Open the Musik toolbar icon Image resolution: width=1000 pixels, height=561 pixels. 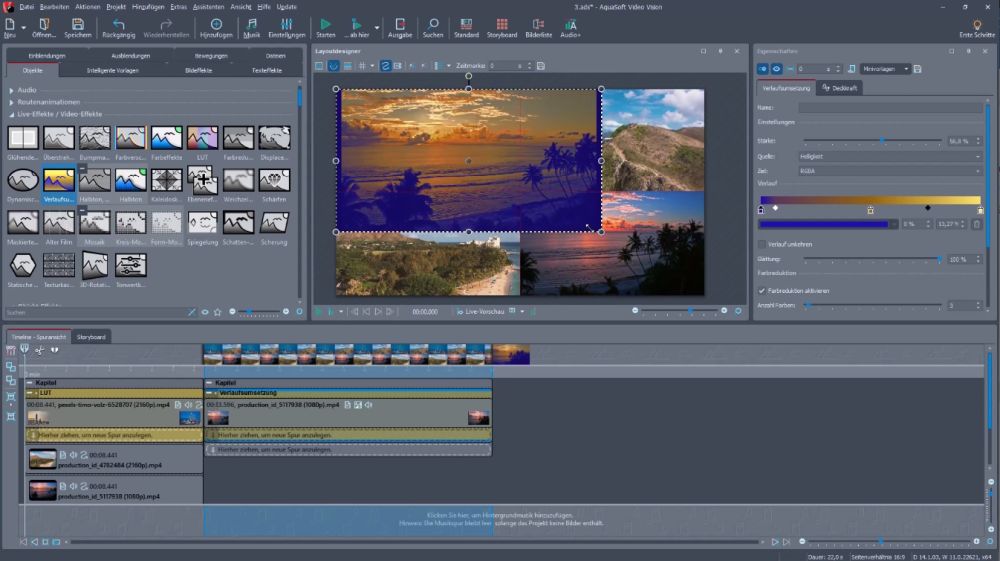click(251, 25)
